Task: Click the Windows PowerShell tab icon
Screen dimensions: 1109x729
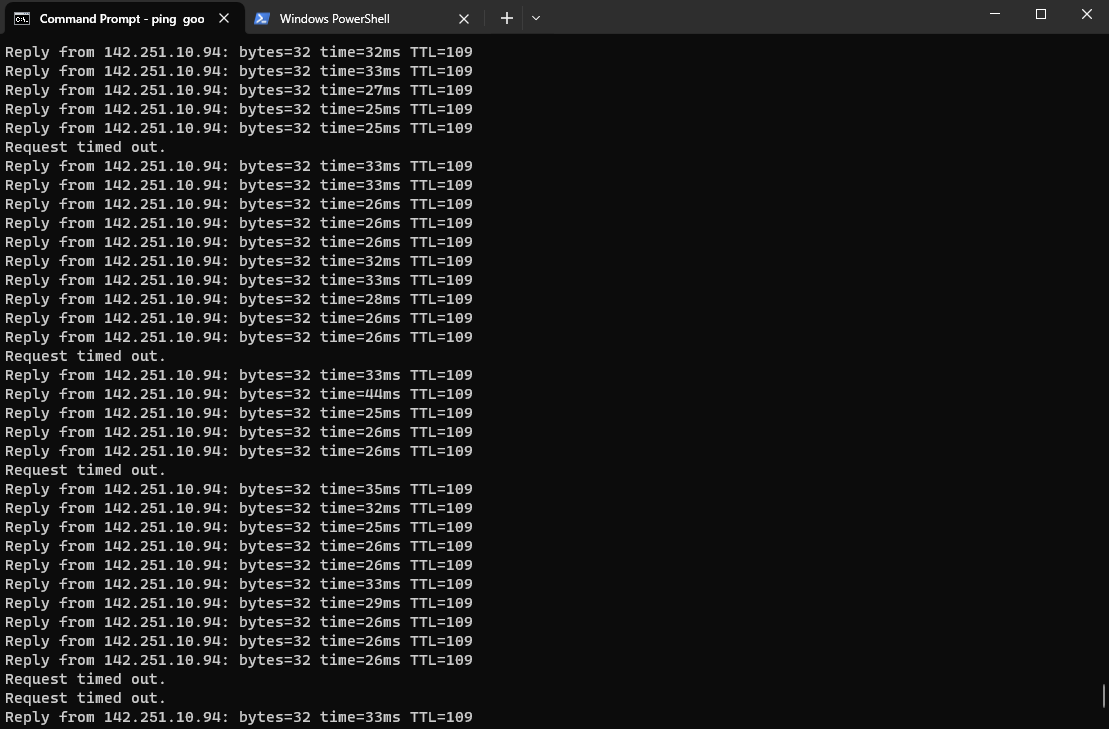Action: (262, 18)
